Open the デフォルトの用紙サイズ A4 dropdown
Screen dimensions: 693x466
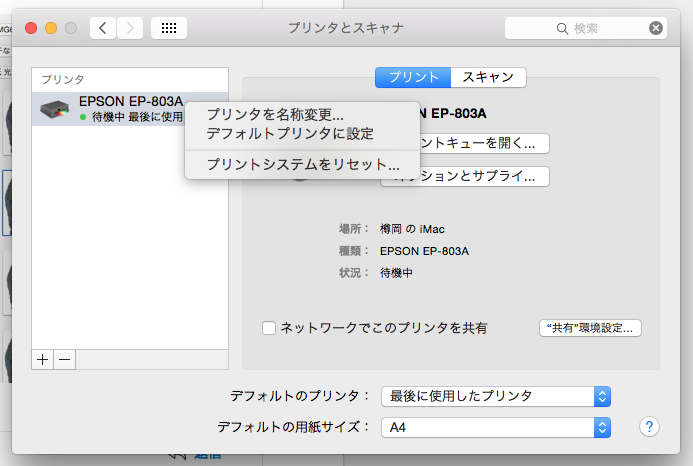point(496,428)
